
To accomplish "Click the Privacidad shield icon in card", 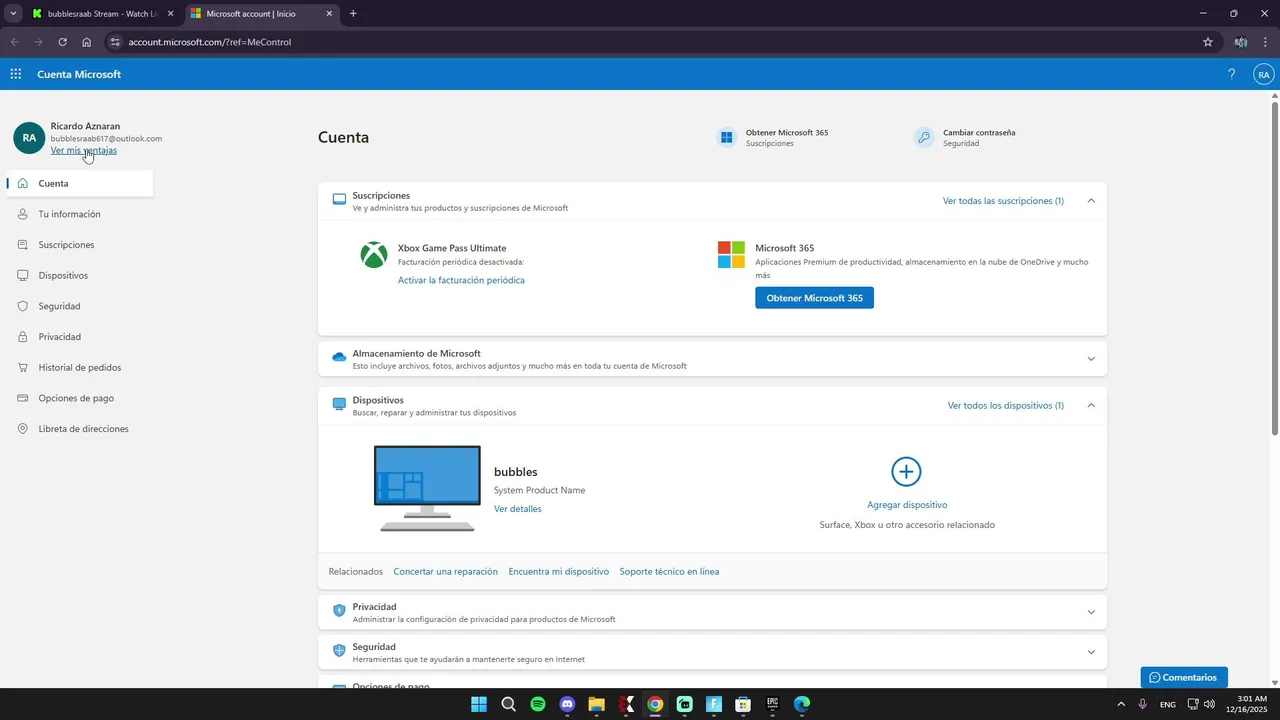I will tap(339, 610).
